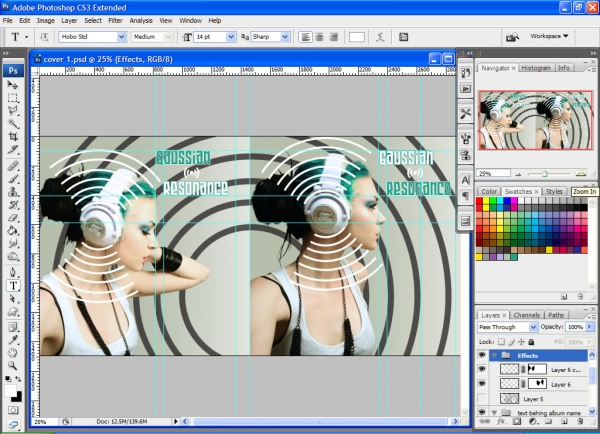Open the Opacity slider arrow
Screen dimensions: 600x434
589,327
